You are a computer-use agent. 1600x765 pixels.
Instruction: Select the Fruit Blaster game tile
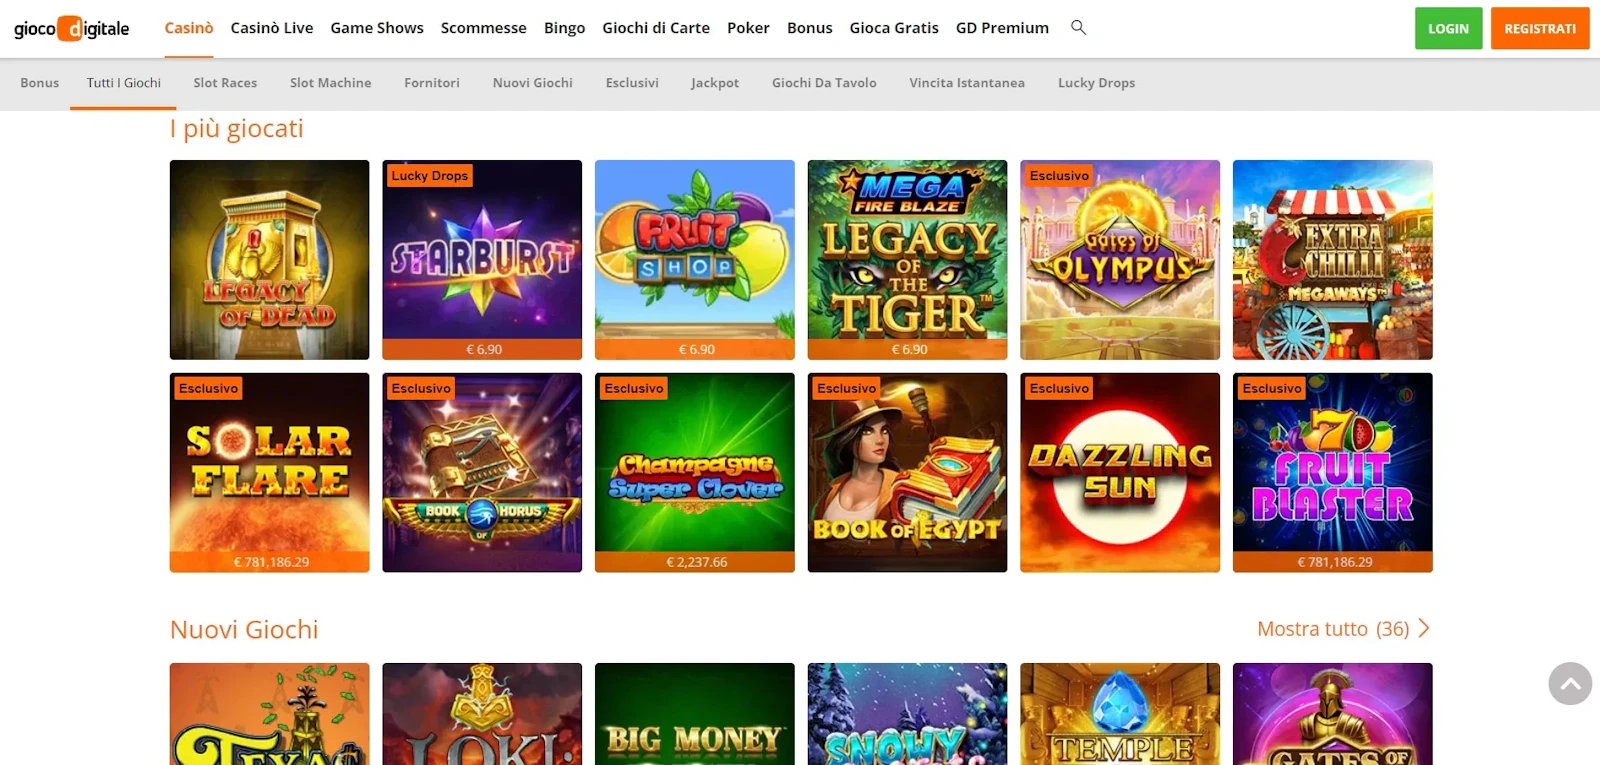point(1333,473)
